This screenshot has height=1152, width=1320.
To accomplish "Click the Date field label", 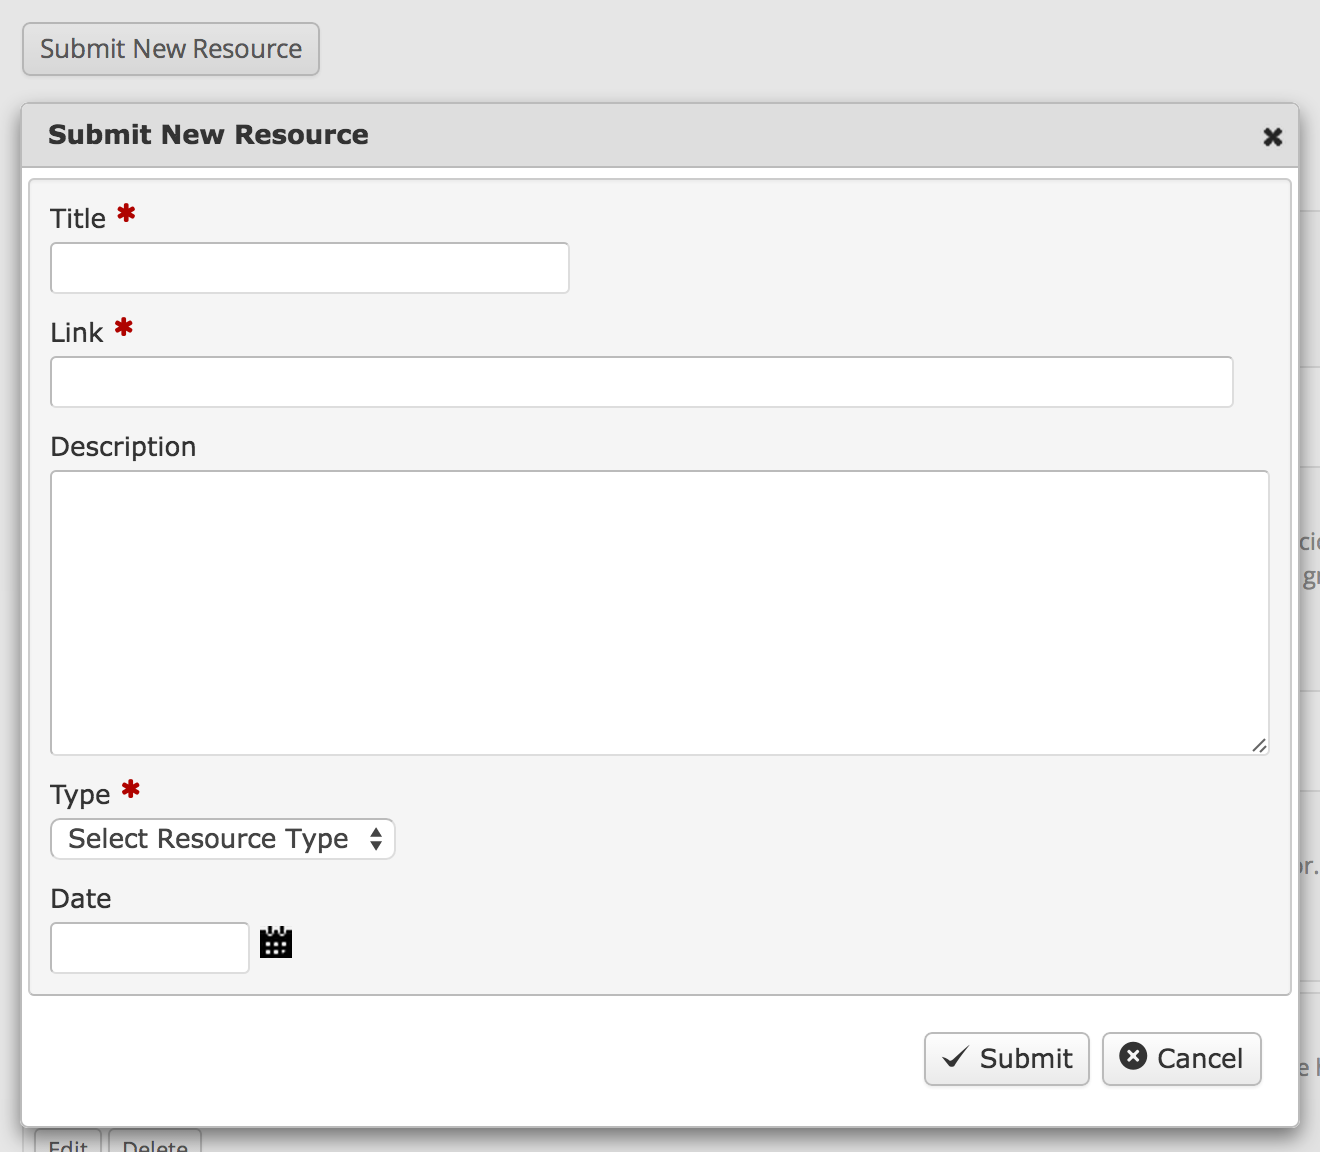I will (81, 899).
